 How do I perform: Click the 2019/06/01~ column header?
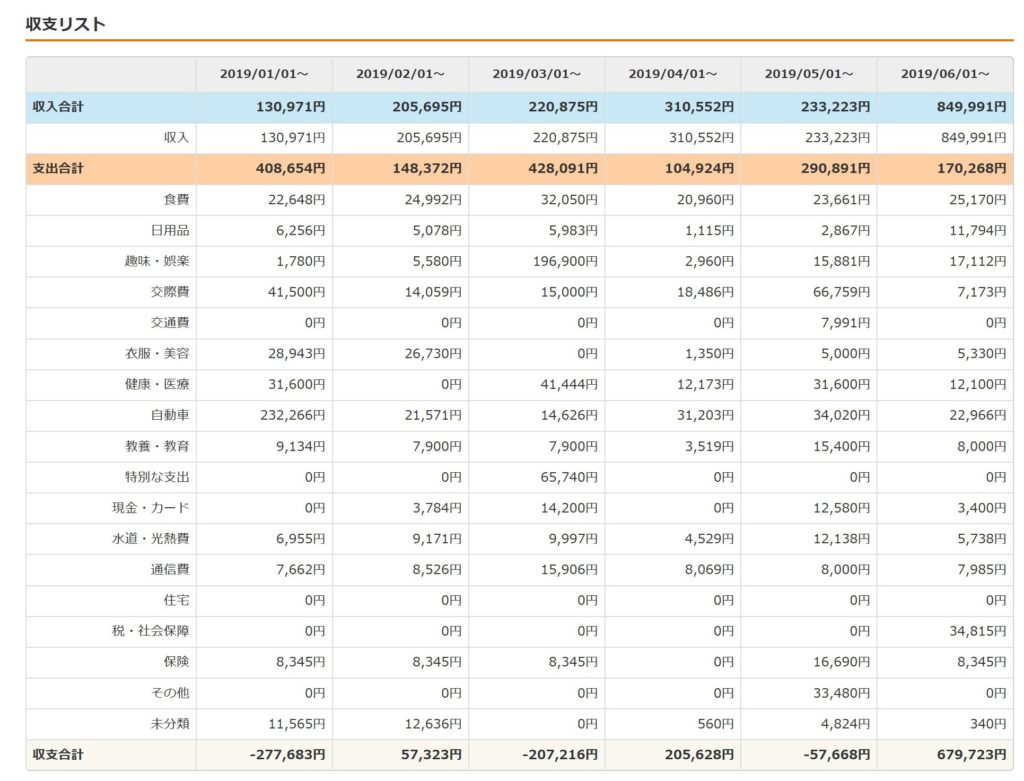945,74
